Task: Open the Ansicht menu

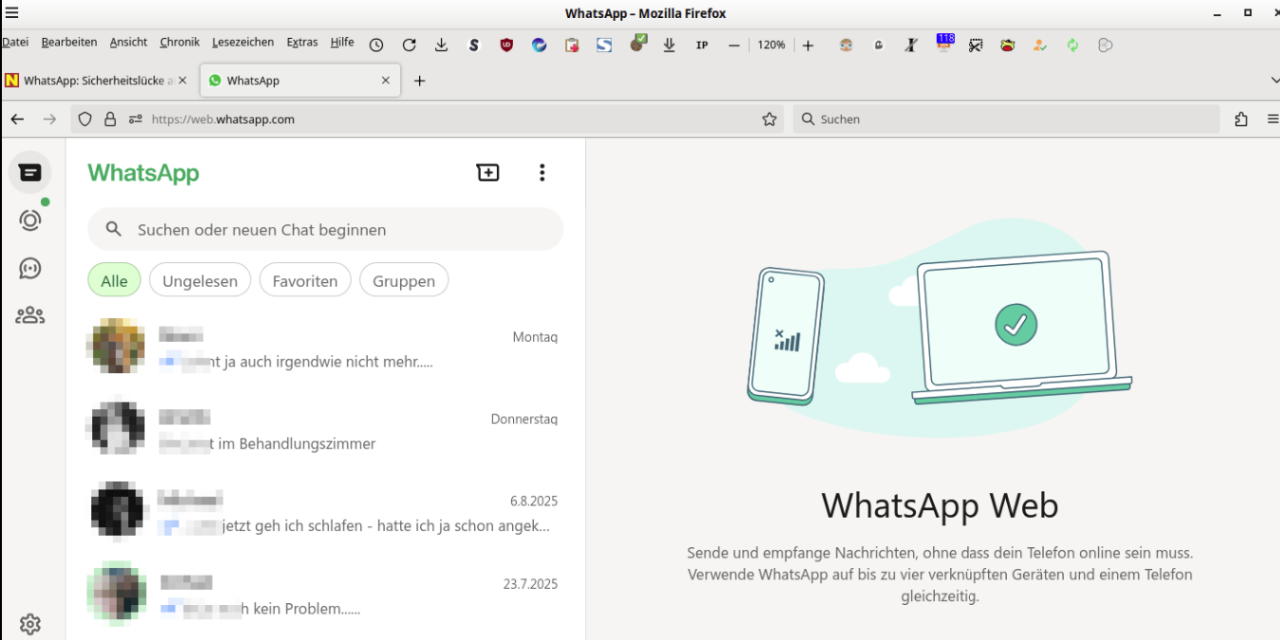Action: (x=128, y=42)
